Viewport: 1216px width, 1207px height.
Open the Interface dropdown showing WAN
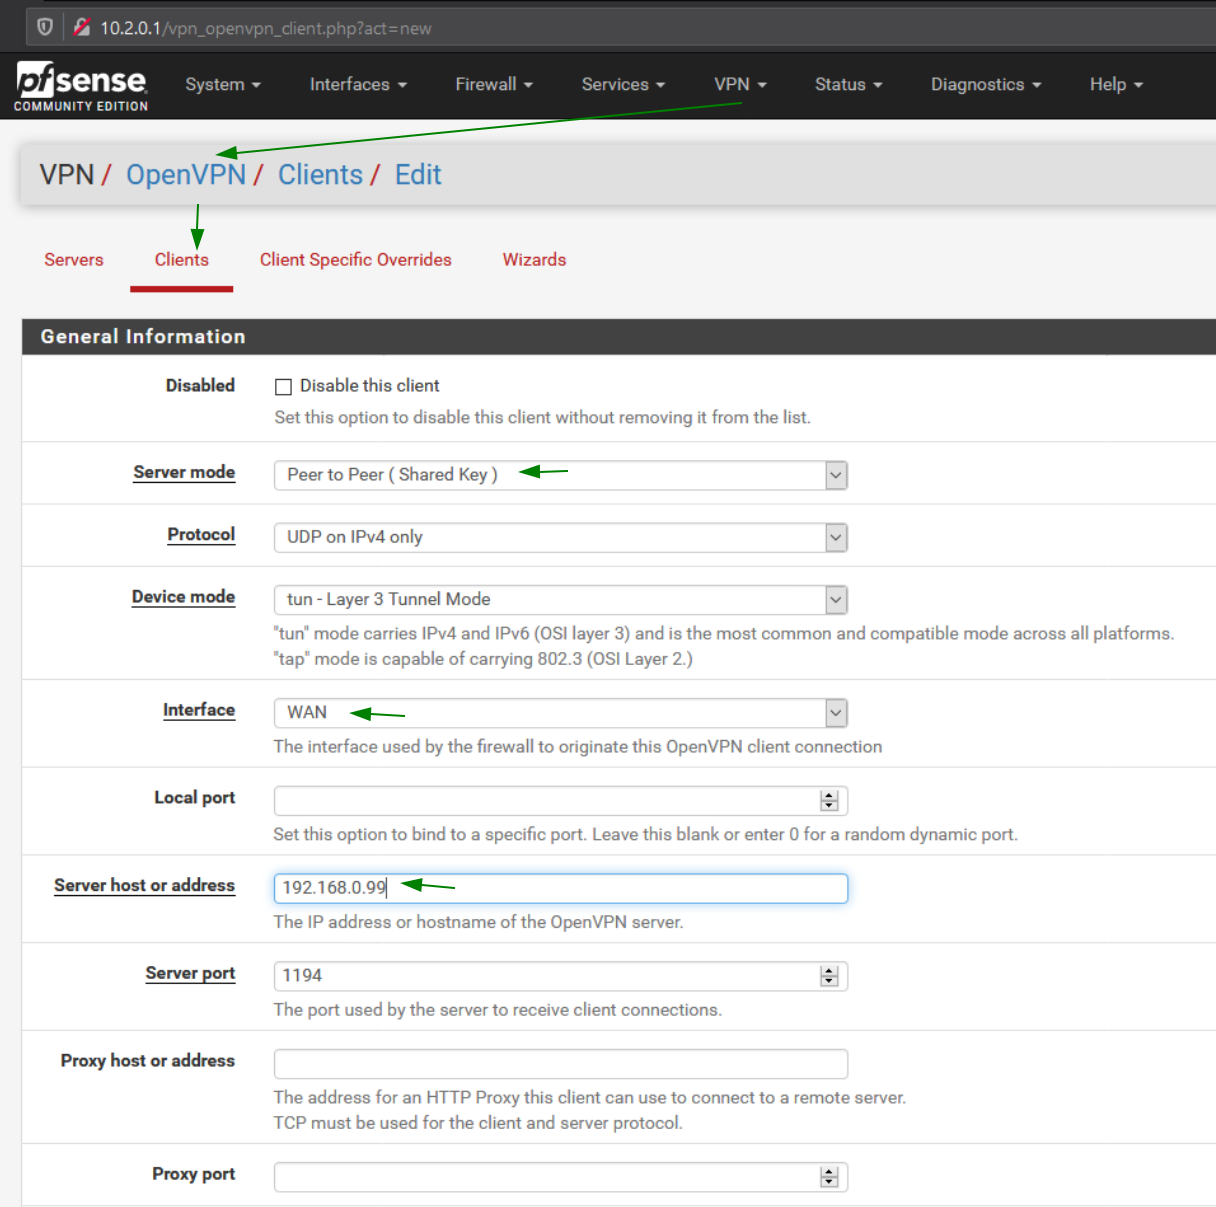click(x=561, y=713)
